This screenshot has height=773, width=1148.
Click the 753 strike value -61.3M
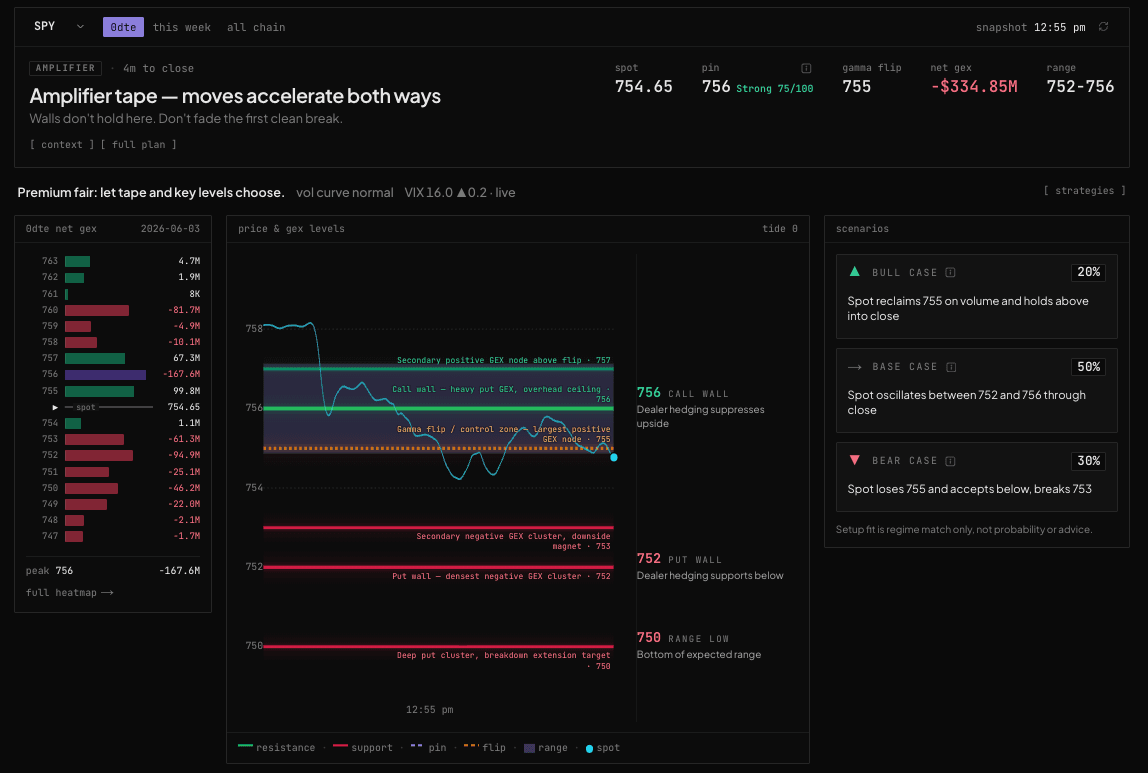point(184,439)
